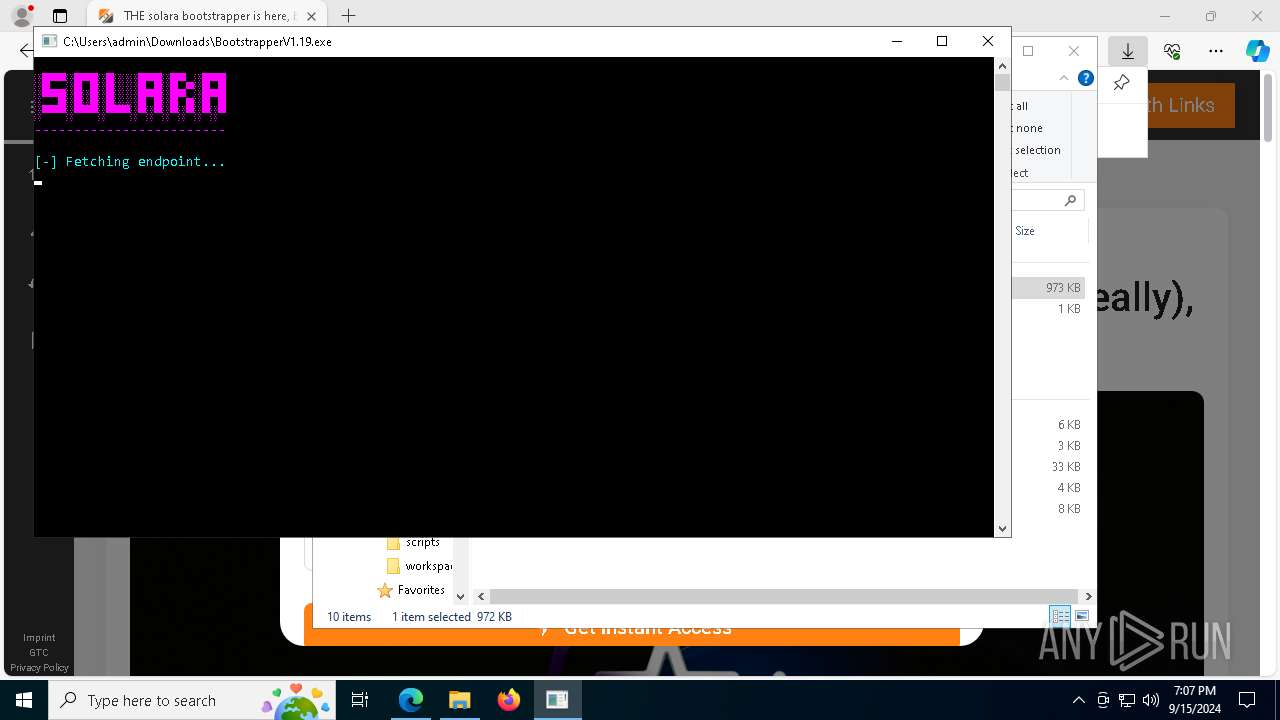Click the File Explorer help question mark
Screen dimensions: 1280x720
1086,78
